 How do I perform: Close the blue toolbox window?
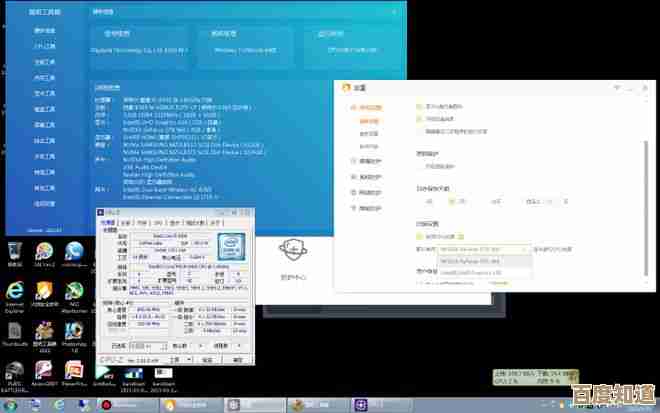(x=394, y=12)
